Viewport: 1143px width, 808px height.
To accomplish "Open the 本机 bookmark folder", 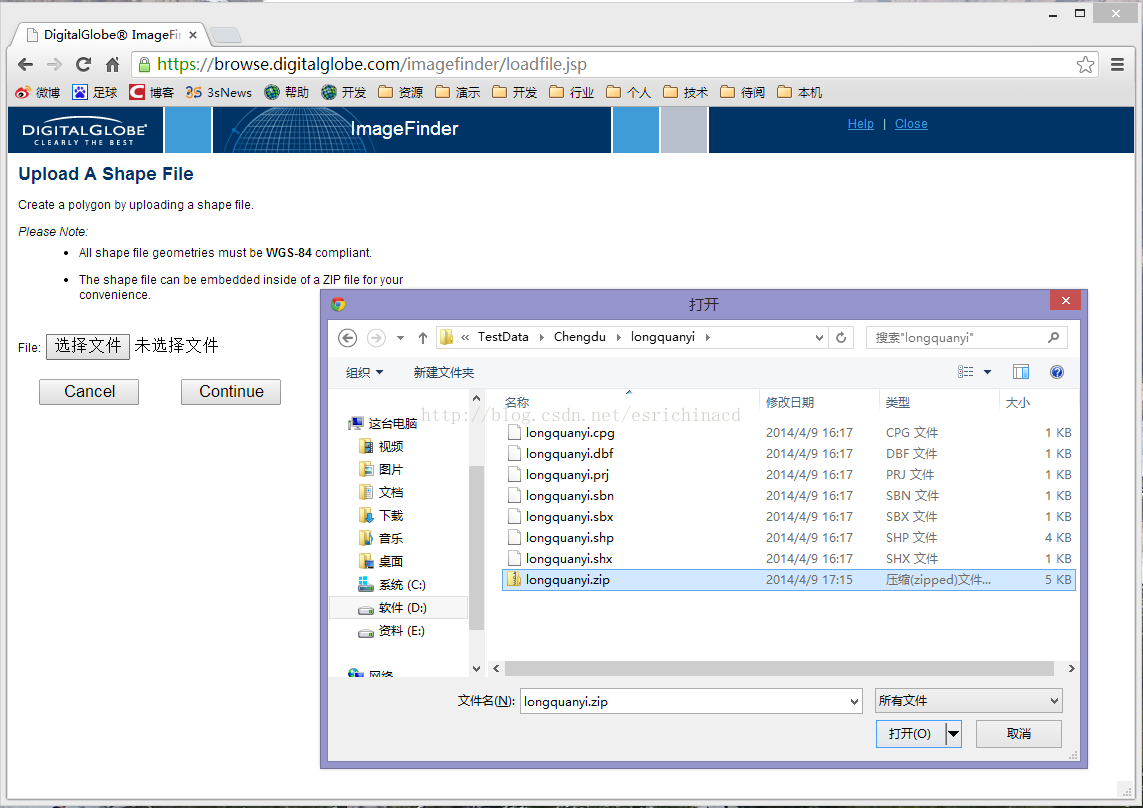I will pyautogui.click(x=800, y=92).
